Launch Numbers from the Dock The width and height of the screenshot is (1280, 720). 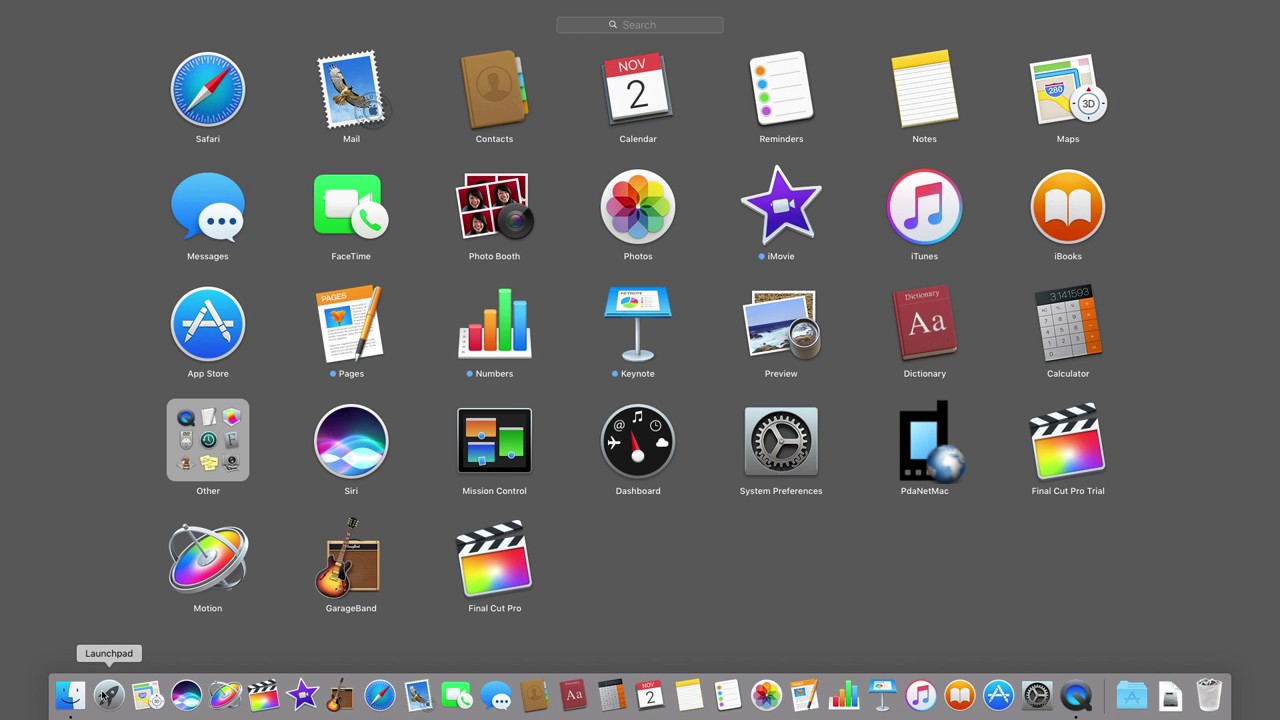(x=843, y=694)
